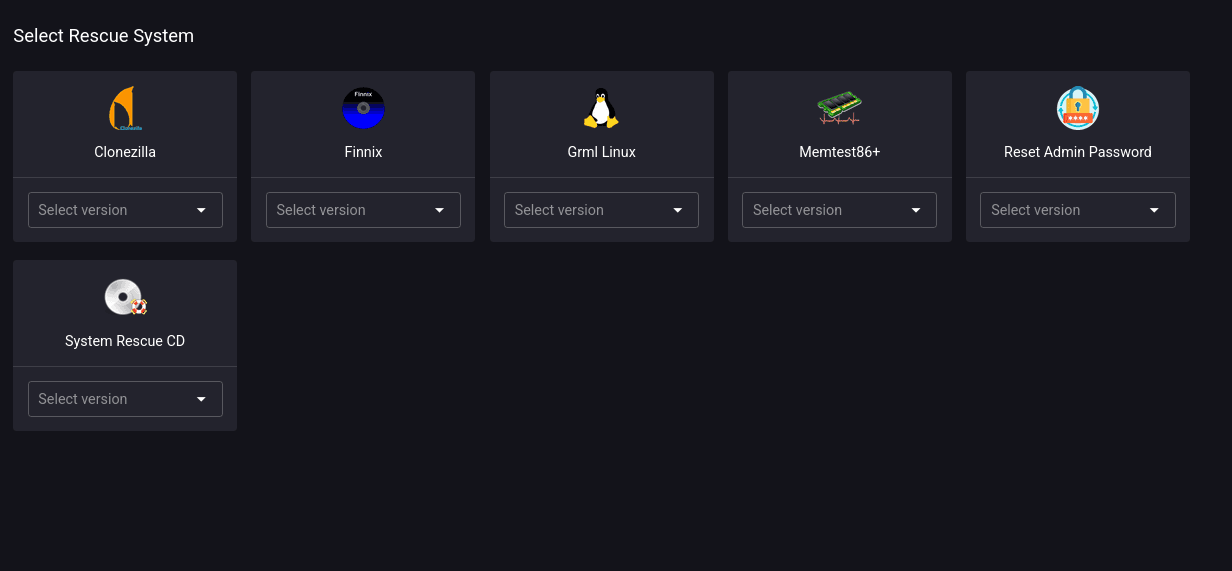Select the System Rescue CD title
Screen dimensions: 1232x571
125,341
